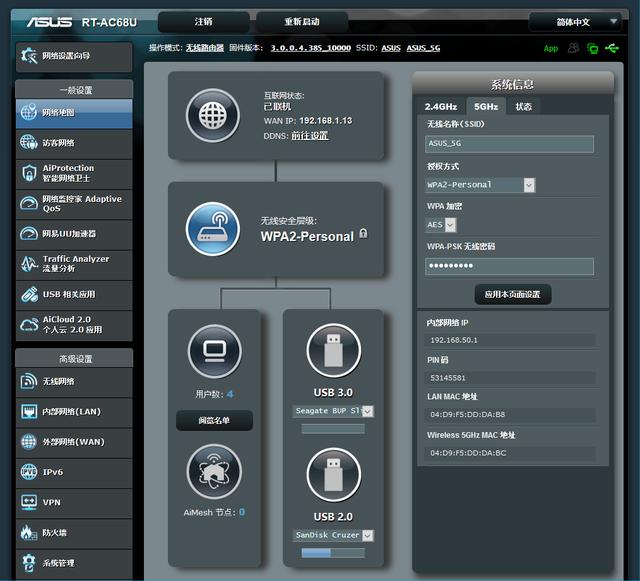Click the DDNS 前往设置 link
640x581 pixels.
(x=310, y=136)
